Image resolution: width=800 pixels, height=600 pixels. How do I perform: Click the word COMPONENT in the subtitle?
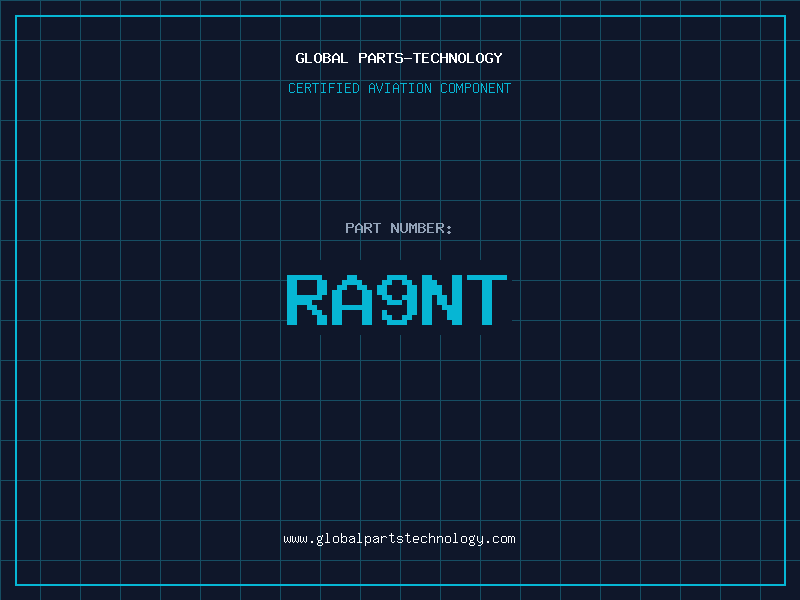coord(475,88)
